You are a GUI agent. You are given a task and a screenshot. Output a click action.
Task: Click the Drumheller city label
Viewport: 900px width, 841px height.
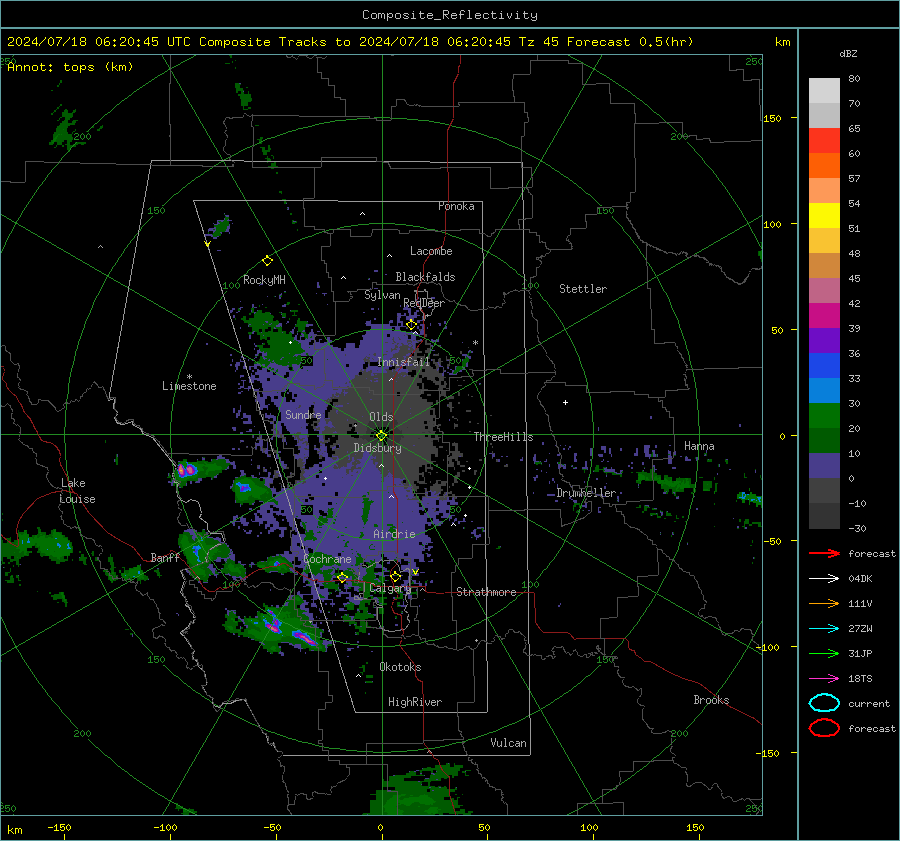587,493
